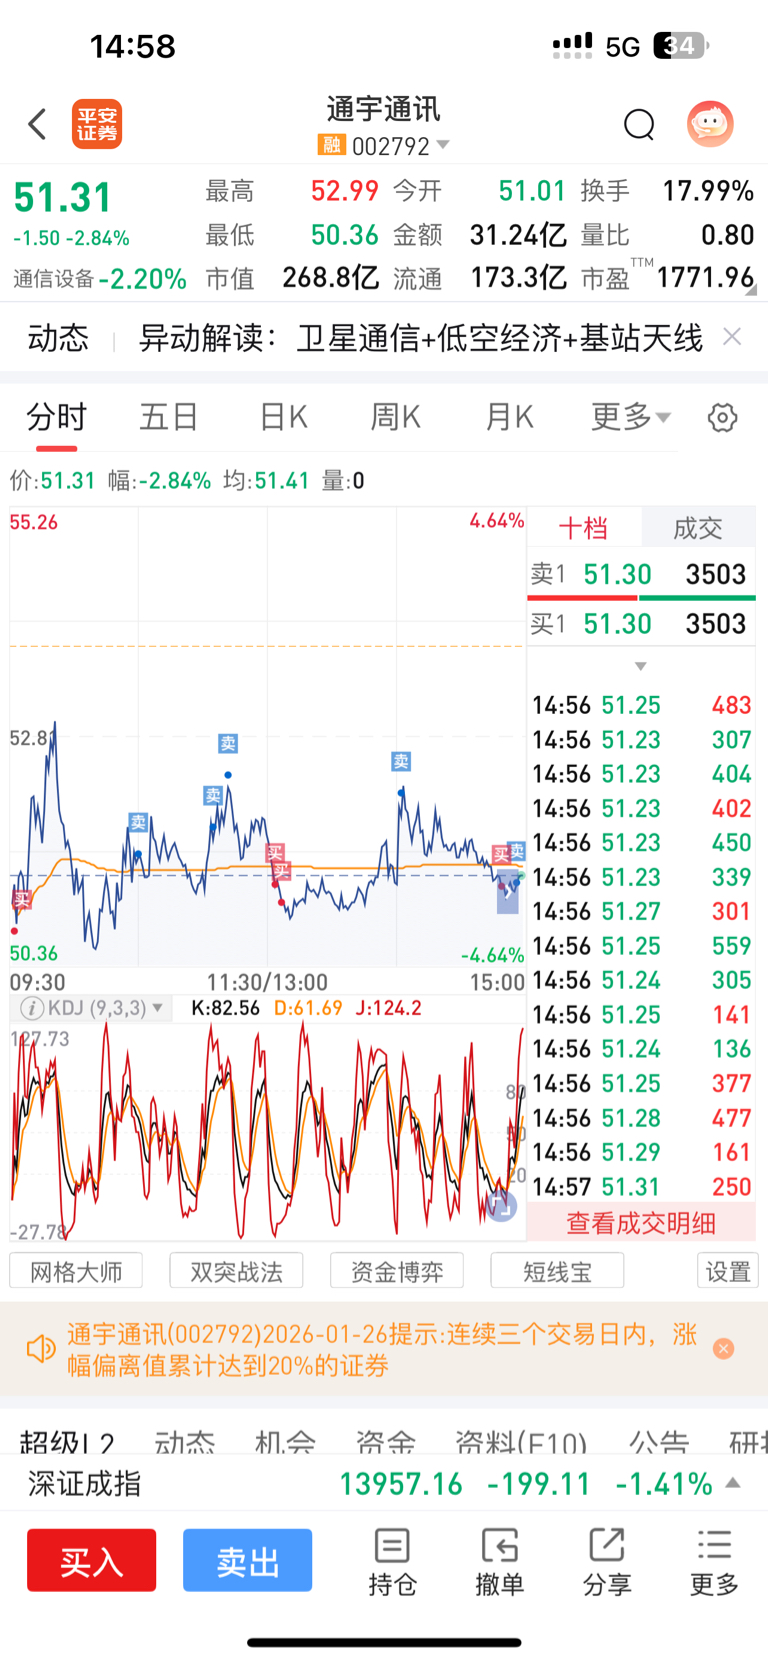Screen dimensions: 768x1662
Task: Tap the blue 卖出 button
Action: (x=247, y=1560)
